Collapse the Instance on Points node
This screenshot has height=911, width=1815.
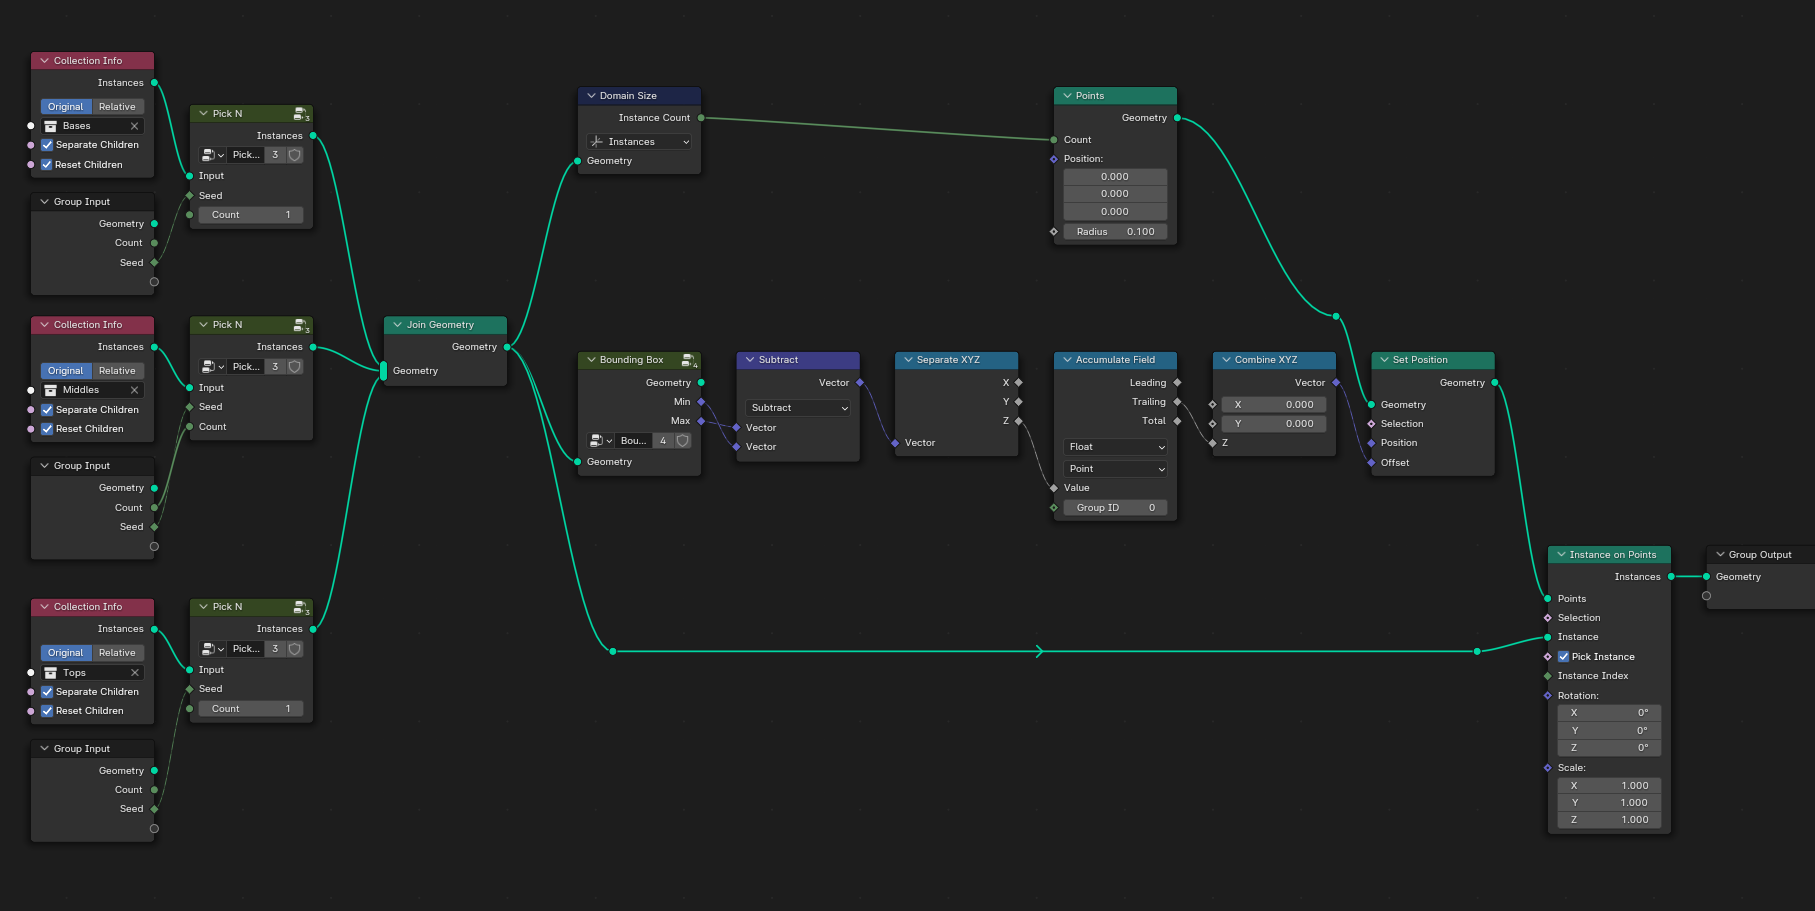tap(1561, 555)
